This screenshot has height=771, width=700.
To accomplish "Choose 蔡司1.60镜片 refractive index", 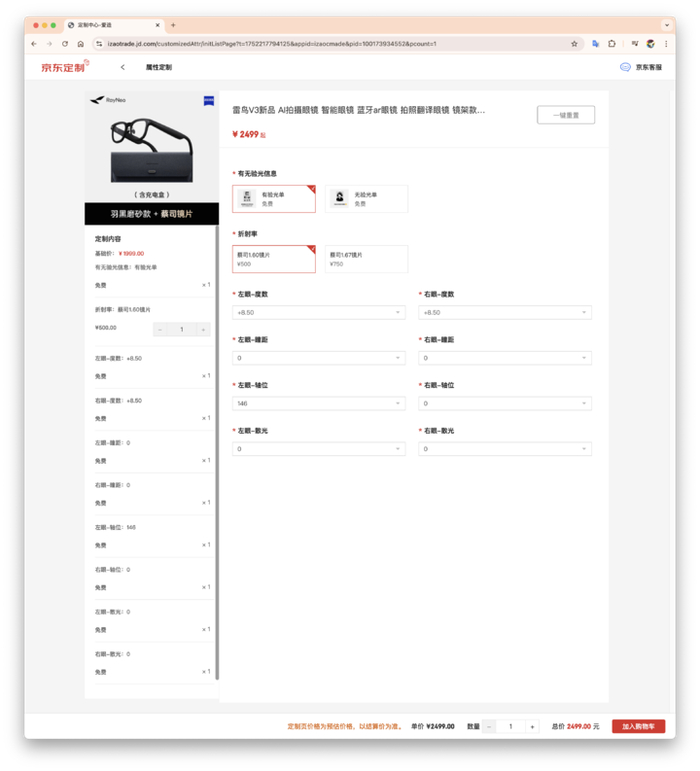I will [274, 259].
